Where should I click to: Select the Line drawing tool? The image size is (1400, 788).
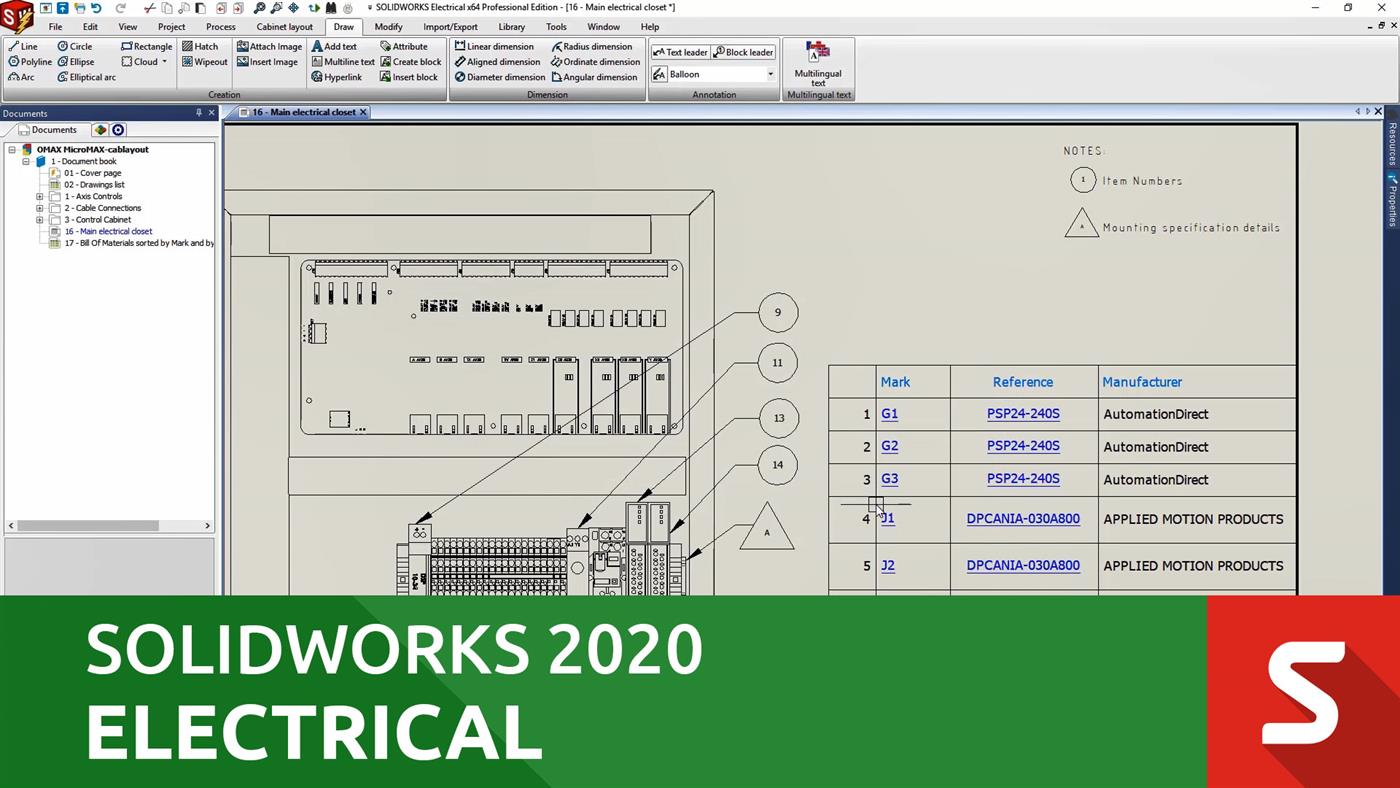(x=25, y=46)
